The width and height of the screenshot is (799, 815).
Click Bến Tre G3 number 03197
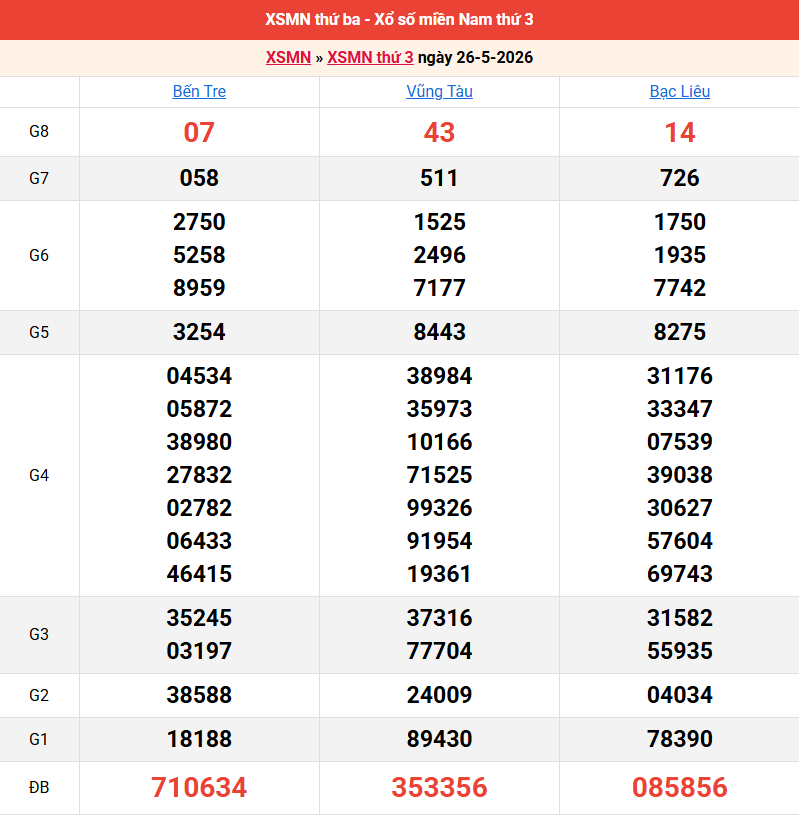pyautogui.click(x=199, y=651)
